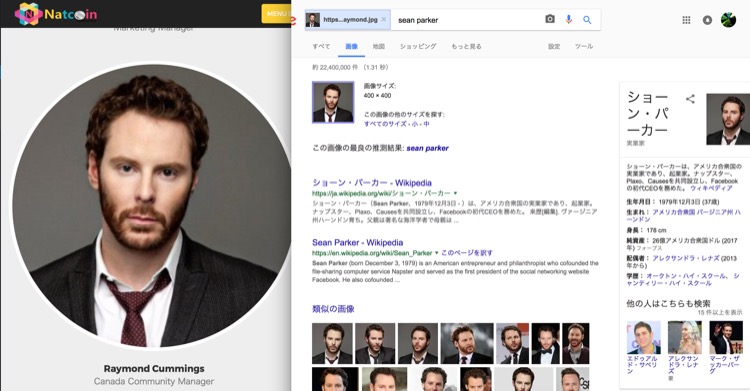Open the yellow MENU button on Natcoin
750x391 pixels.
276,13
